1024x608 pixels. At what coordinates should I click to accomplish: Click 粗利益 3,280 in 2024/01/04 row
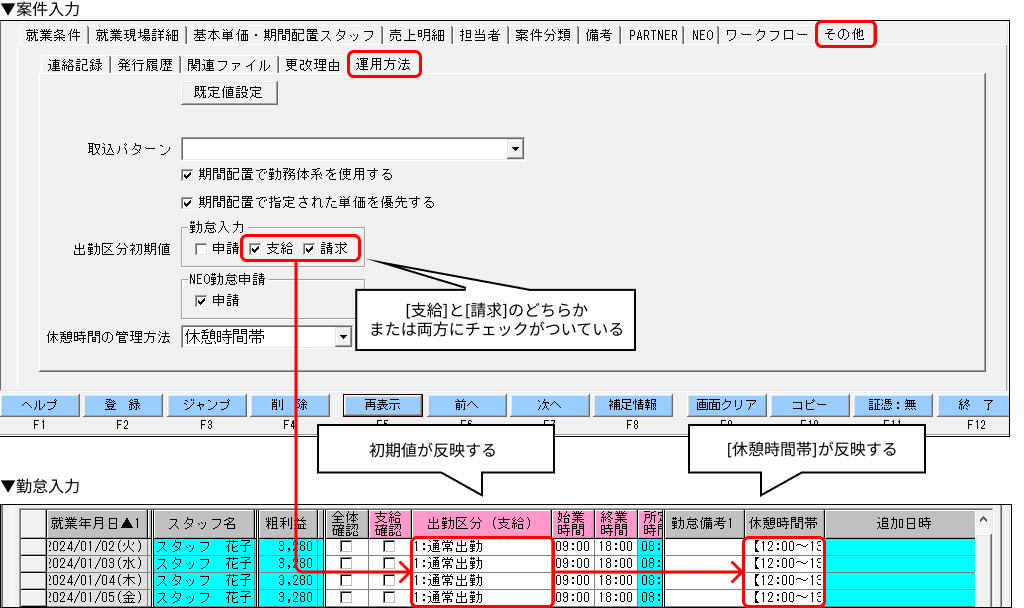(287, 580)
